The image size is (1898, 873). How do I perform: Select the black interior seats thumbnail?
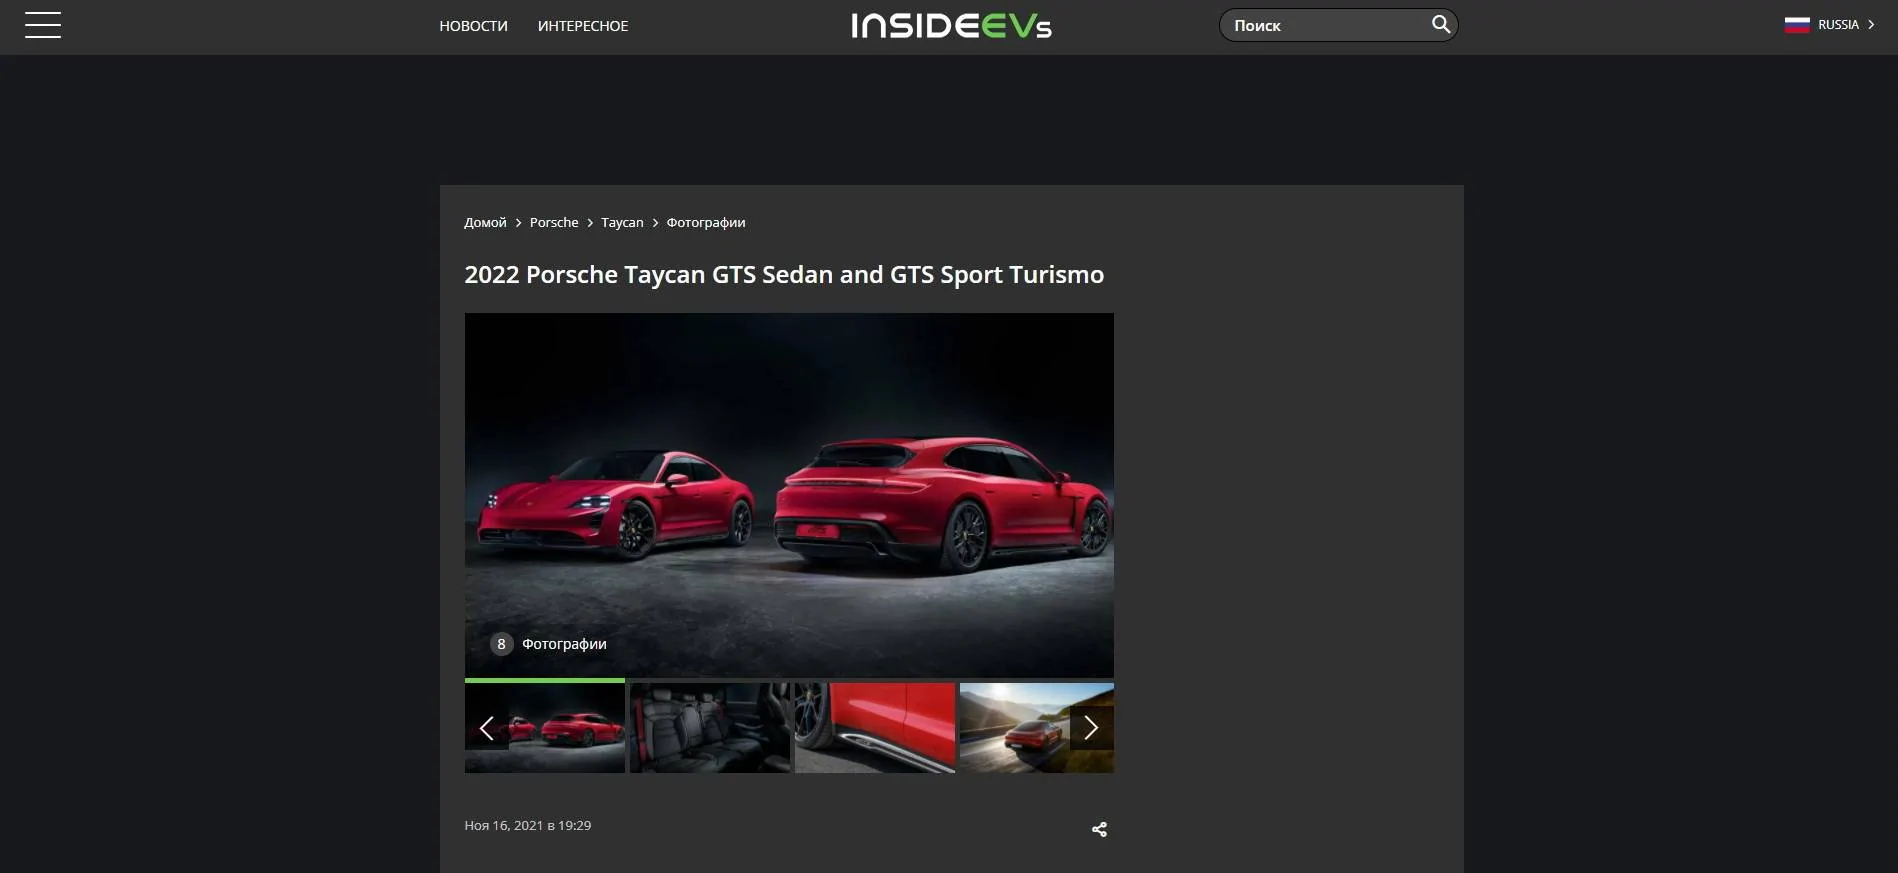tap(710, 728)
